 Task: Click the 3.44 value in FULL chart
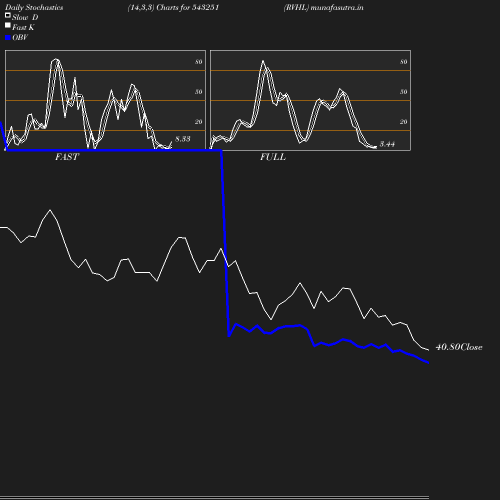click(x=387, y=144)
